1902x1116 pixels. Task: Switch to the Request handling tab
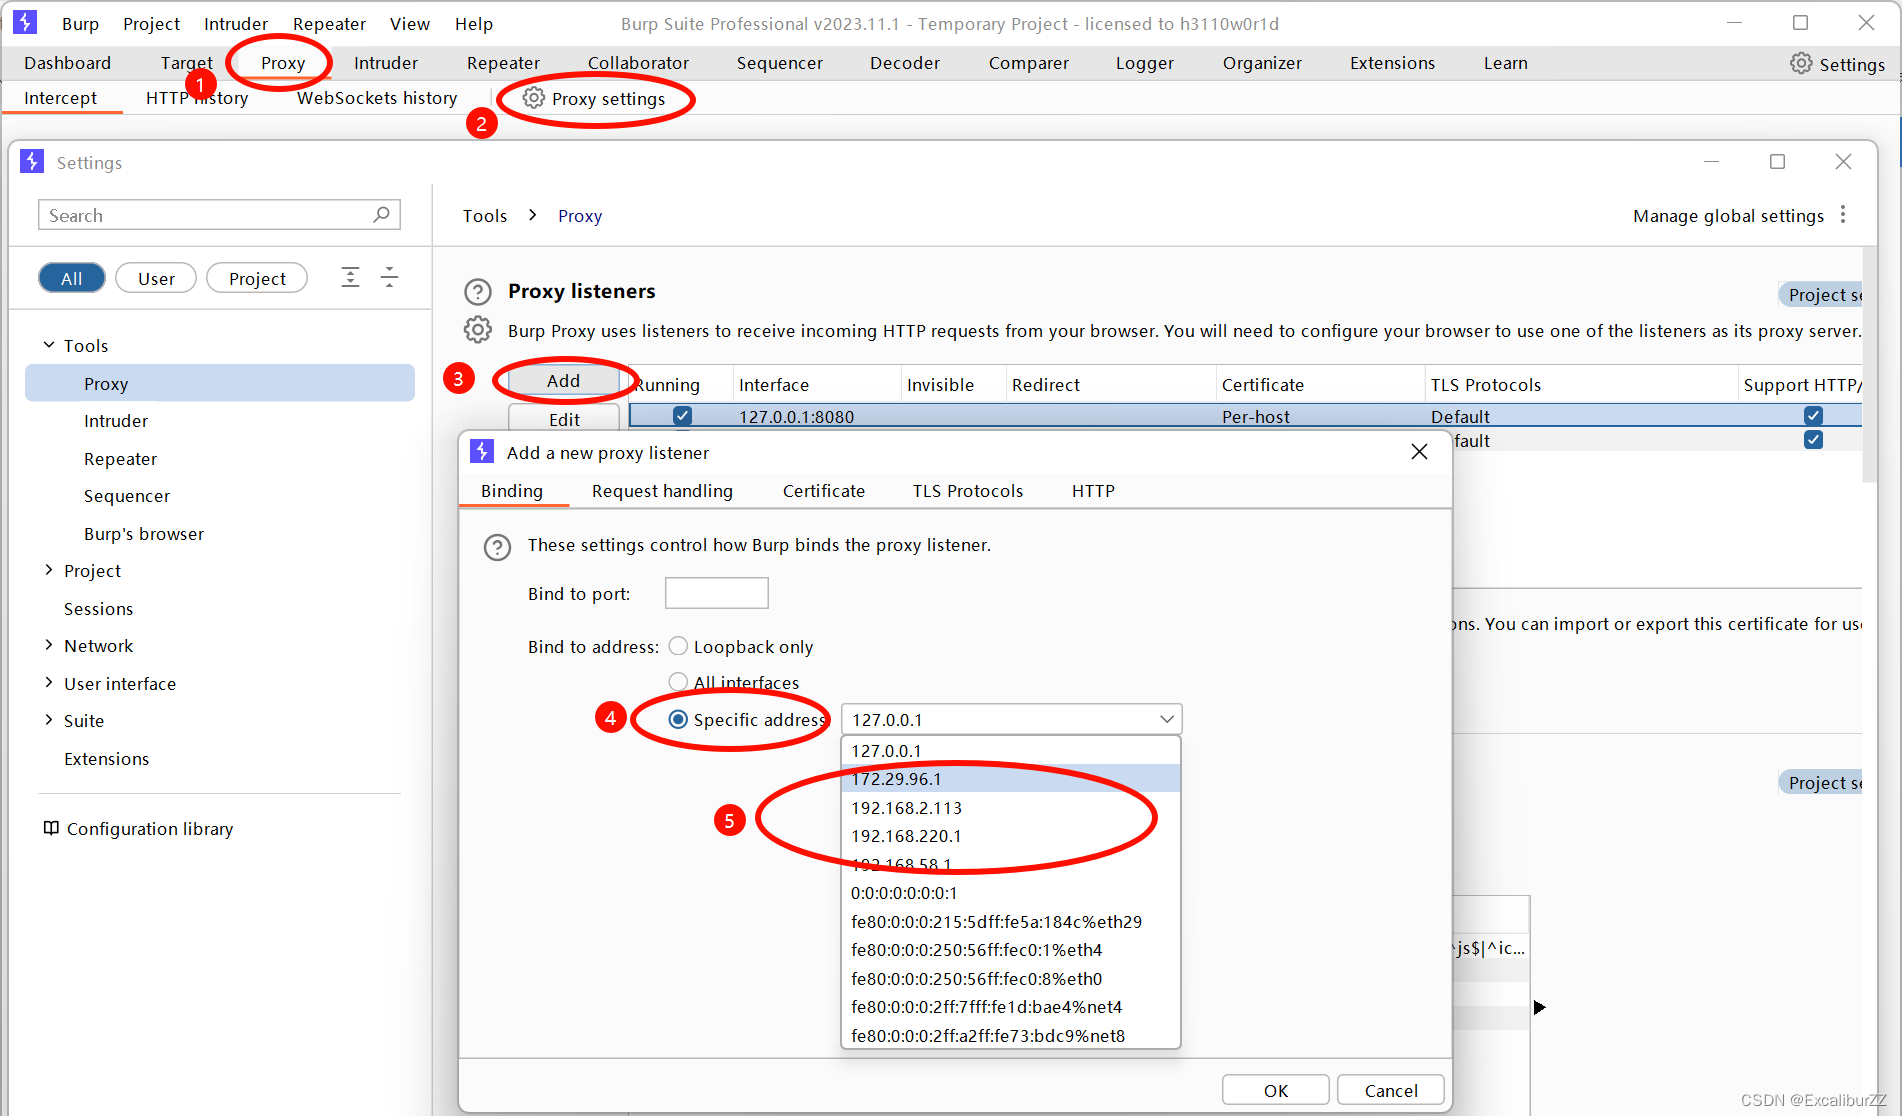point(662,491)
